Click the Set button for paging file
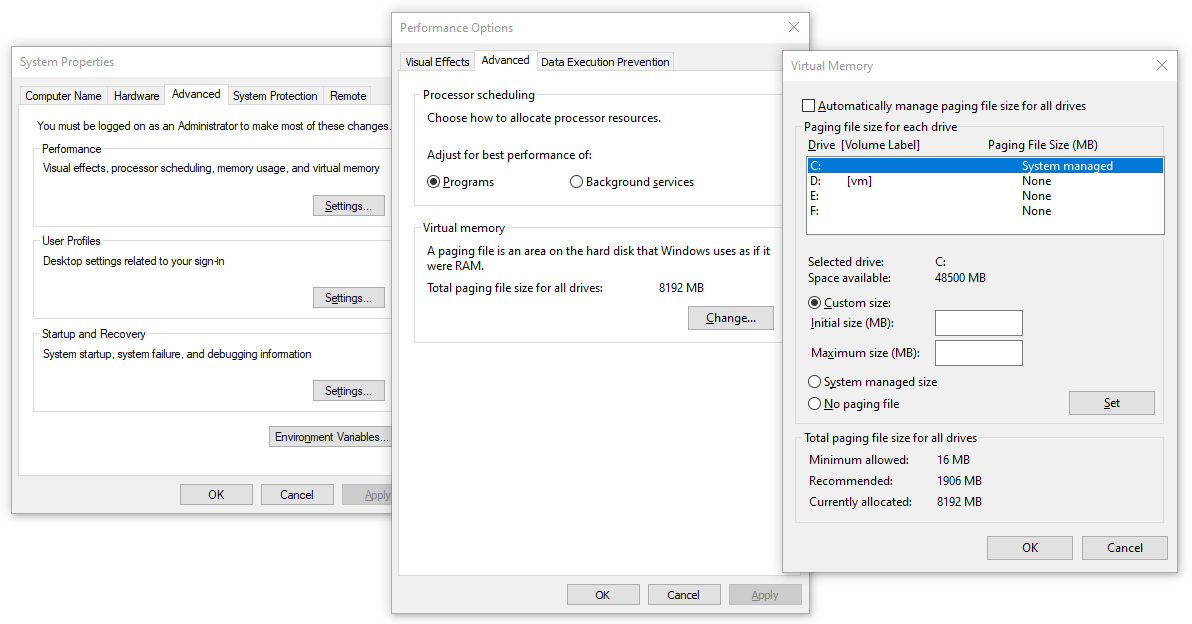Viewport: 1192px width, 624px height. 1111,403
